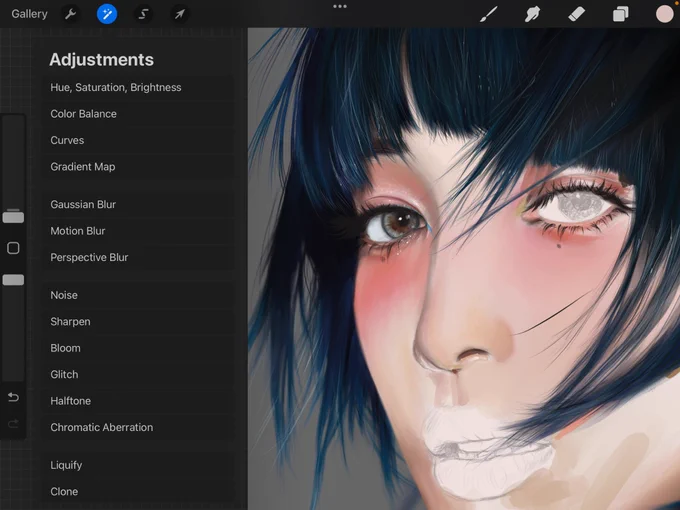
Task: Apply Chromatic Aberration
Action: [x=138, y=428]
